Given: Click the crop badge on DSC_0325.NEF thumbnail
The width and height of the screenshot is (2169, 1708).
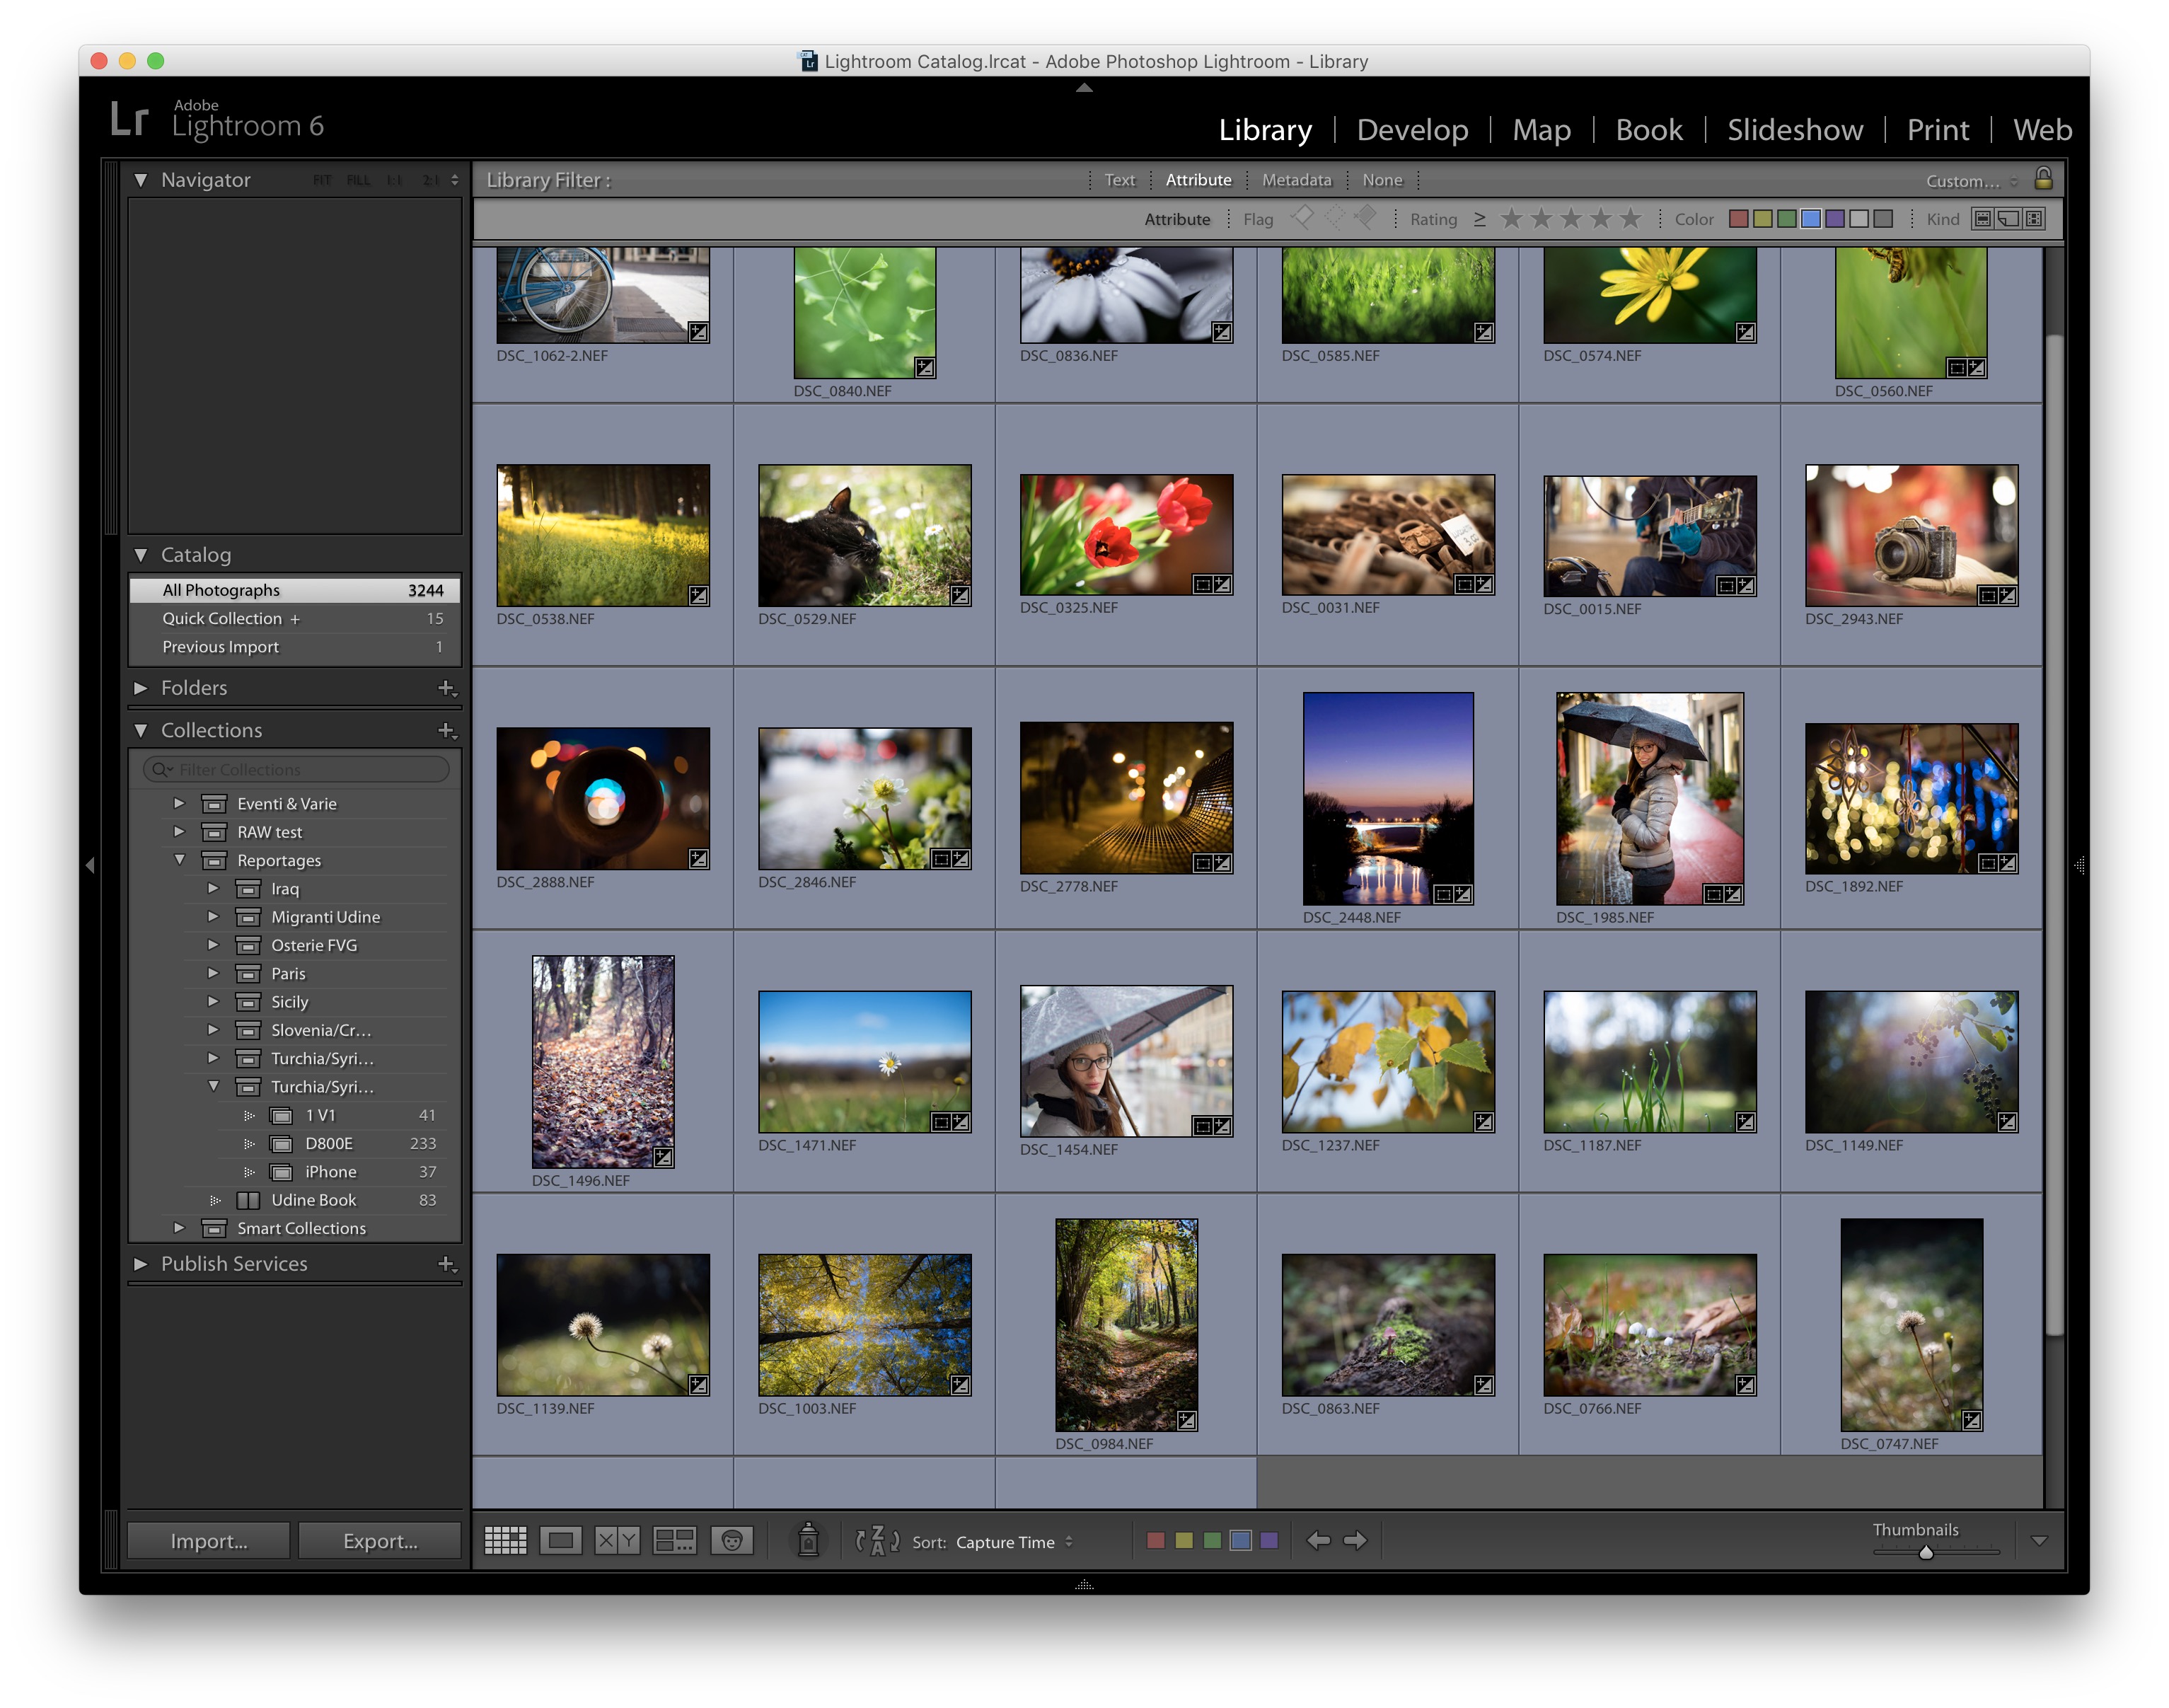Looking at the screenshot, I should tap(1203, 584).
